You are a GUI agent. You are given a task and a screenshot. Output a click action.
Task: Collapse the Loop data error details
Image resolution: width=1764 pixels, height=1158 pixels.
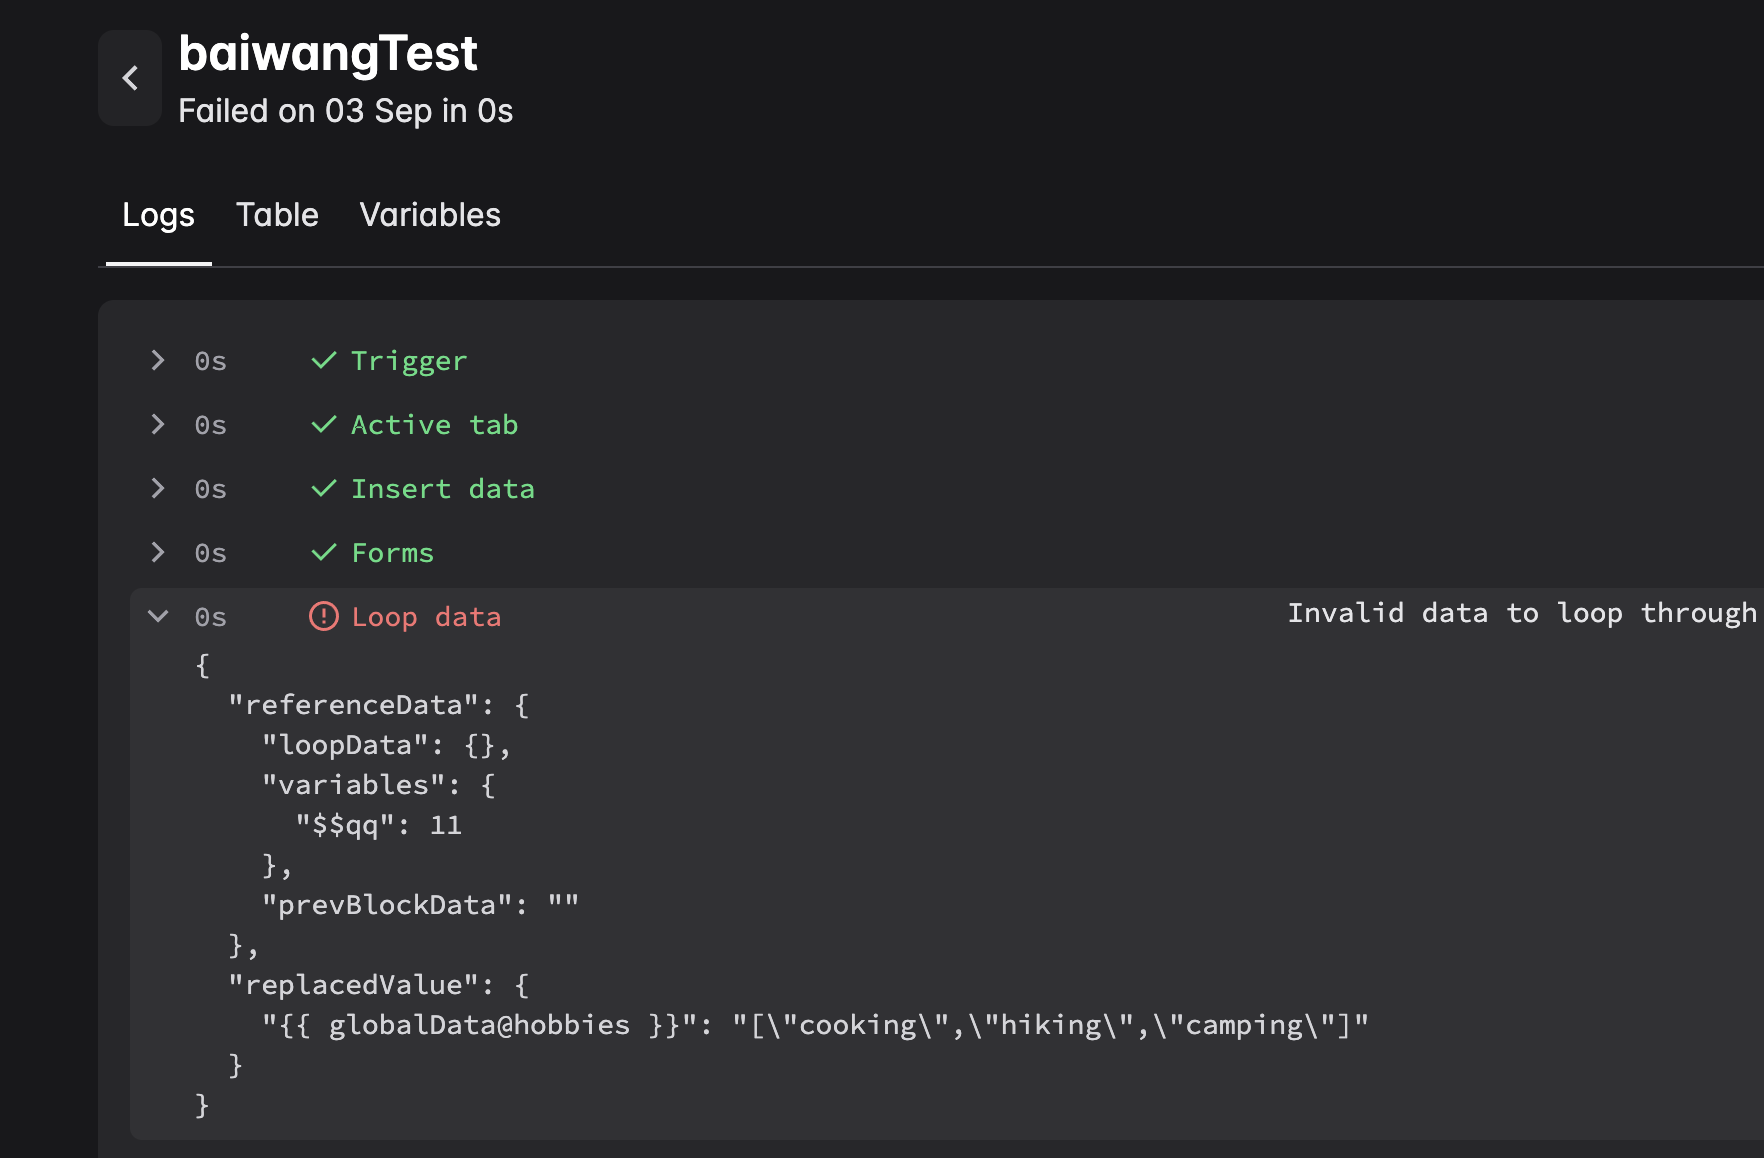[157, 616]
